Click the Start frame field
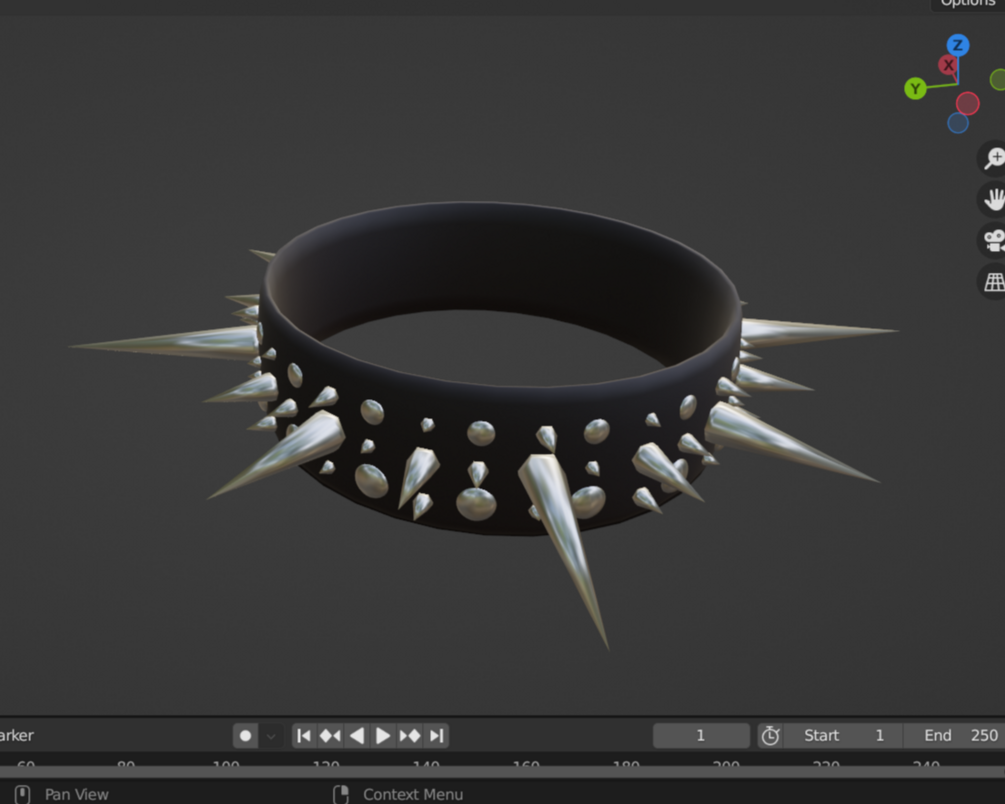The width and height of the screenshot is (1005, 804). (x=843, y=735)
